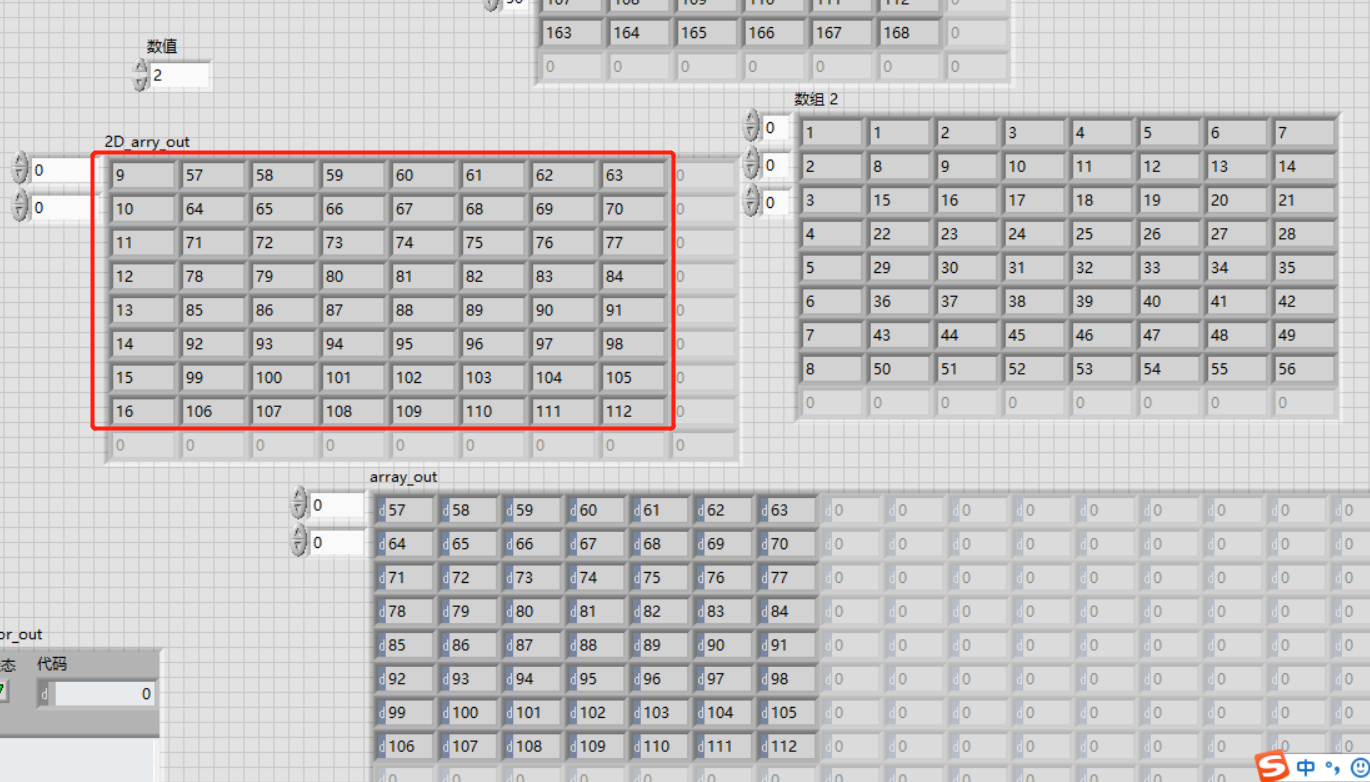
Task: Click cell 112 in 2D_arry_out
Action: tap(633, 411)
